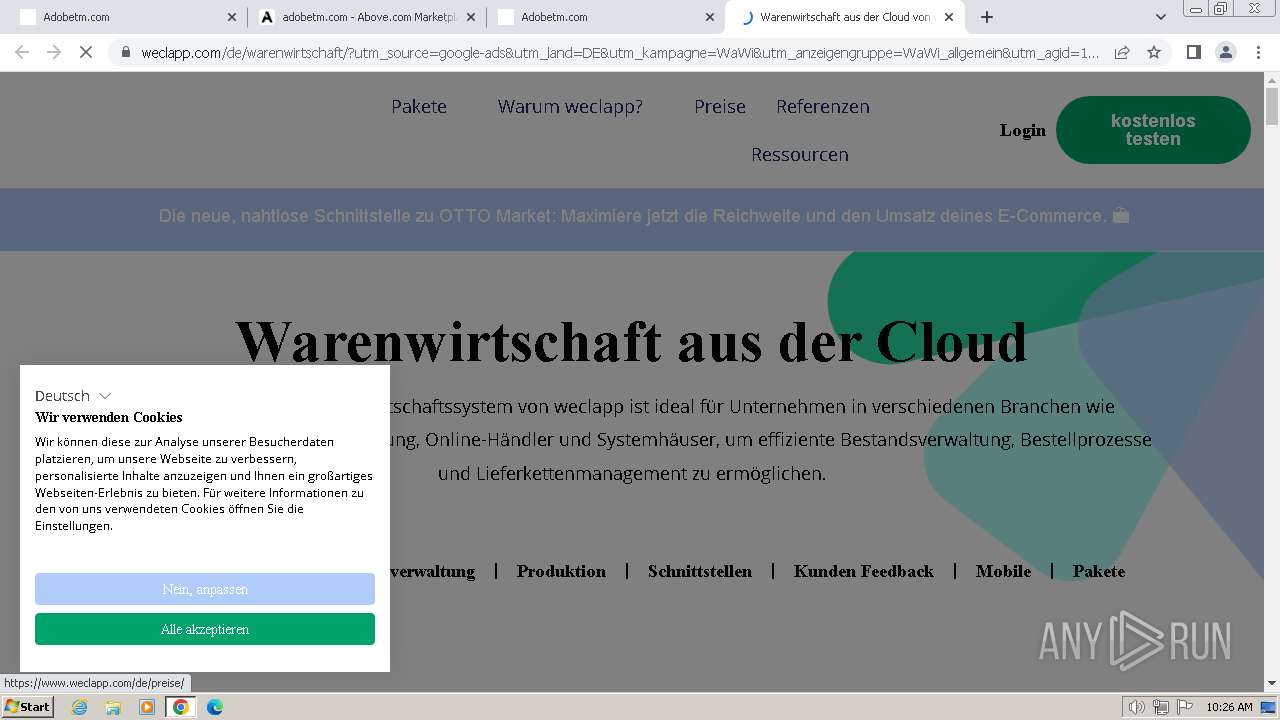Viewport: 1280px width, 720px height.
Task: Open the Ressourcen menu
Action: pos(800,154)
